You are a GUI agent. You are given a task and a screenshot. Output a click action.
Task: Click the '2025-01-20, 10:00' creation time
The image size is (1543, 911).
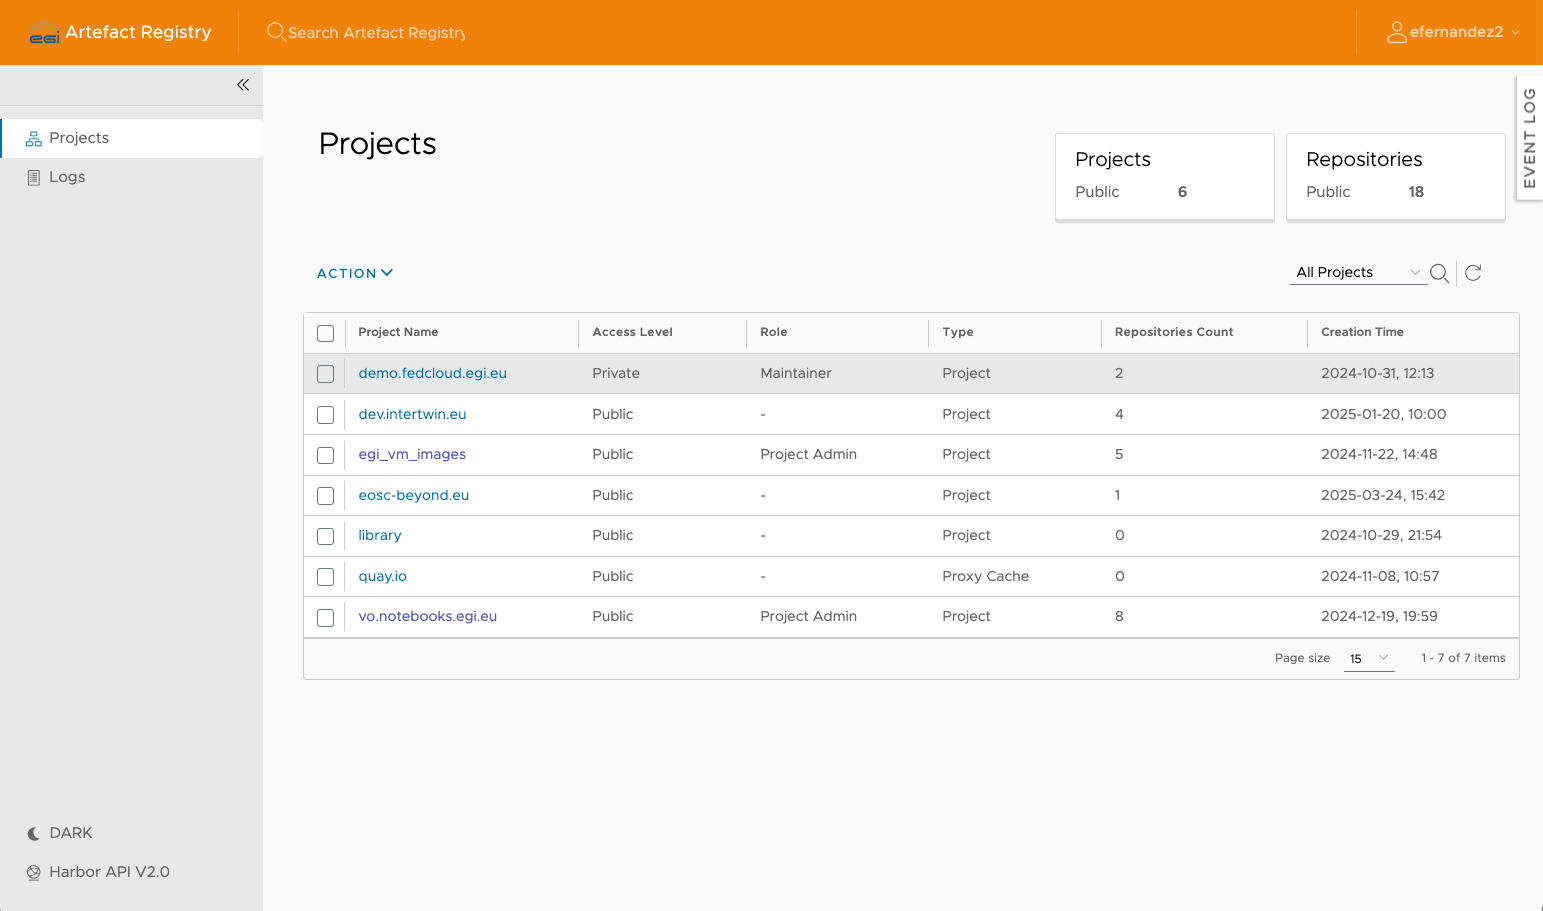(1383, 414)
